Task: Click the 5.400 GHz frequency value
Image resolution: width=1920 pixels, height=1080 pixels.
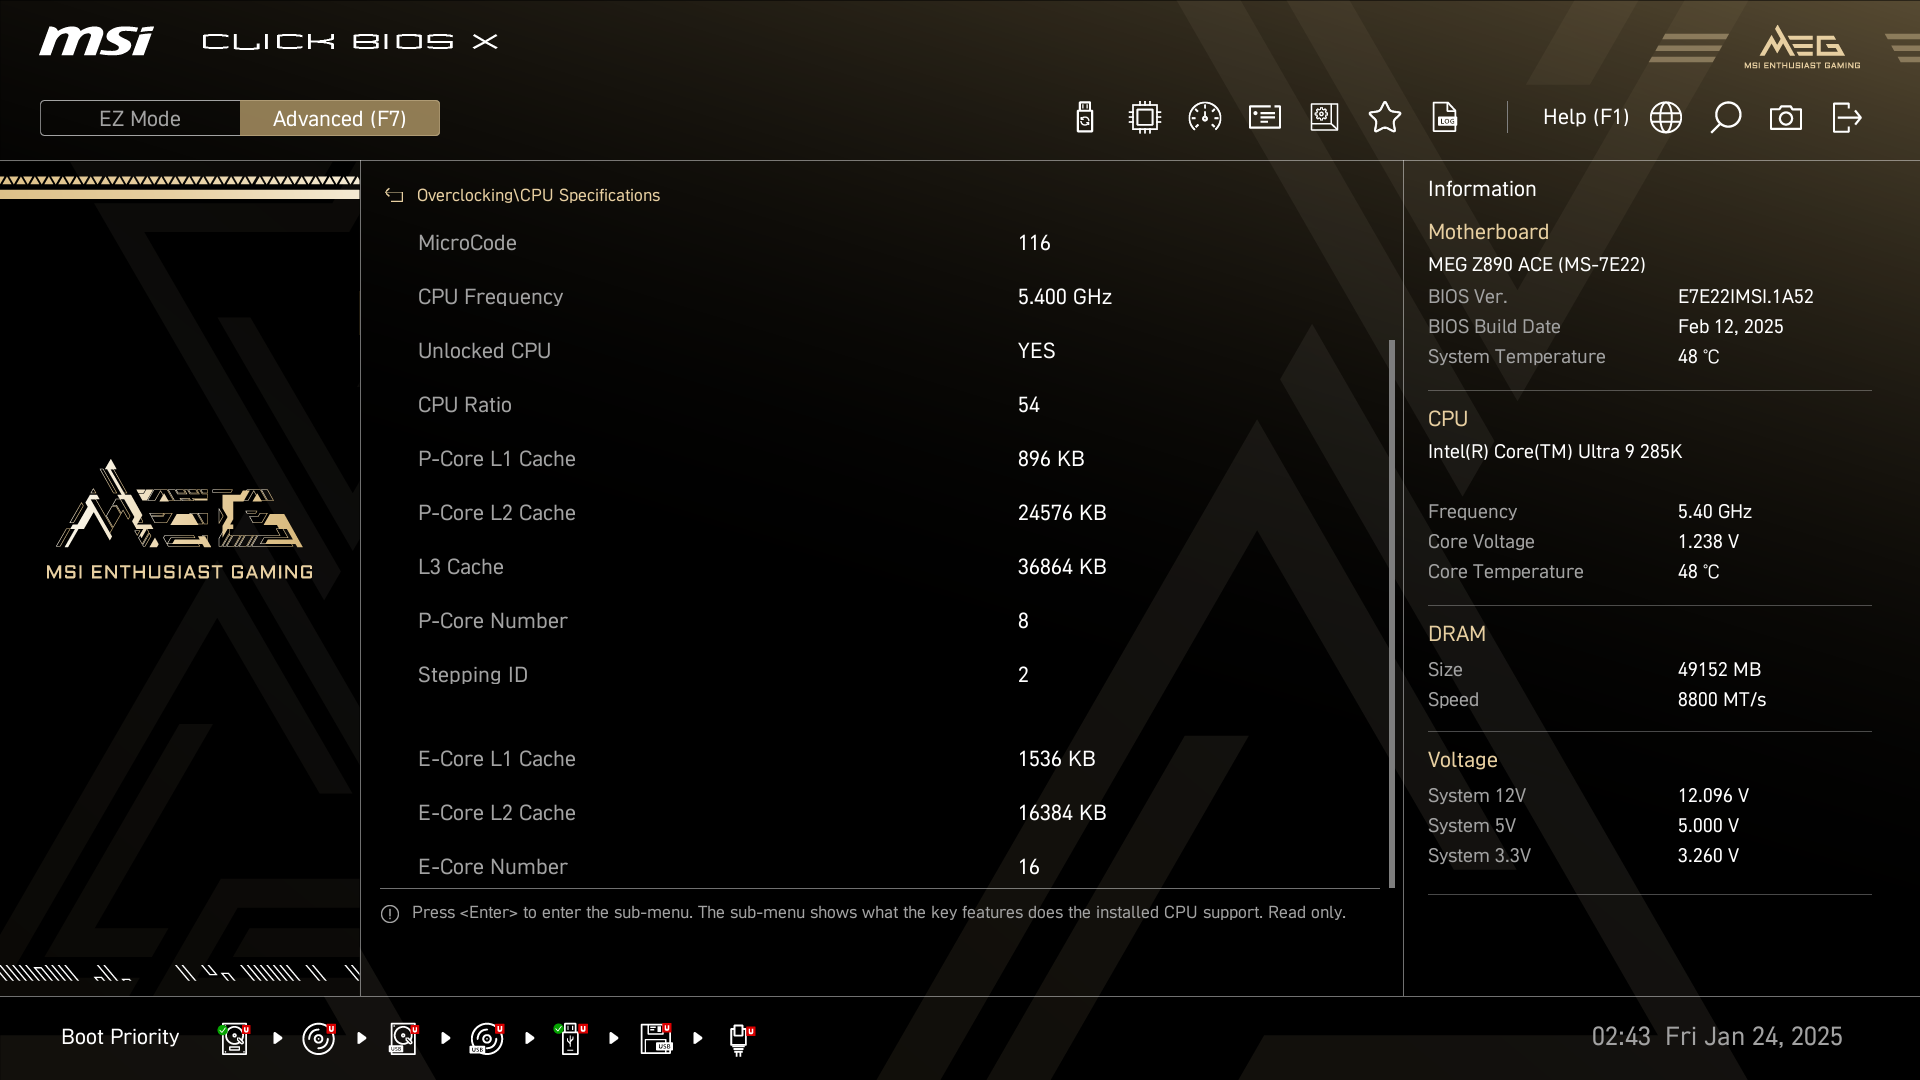Action: coord(1064,297)
